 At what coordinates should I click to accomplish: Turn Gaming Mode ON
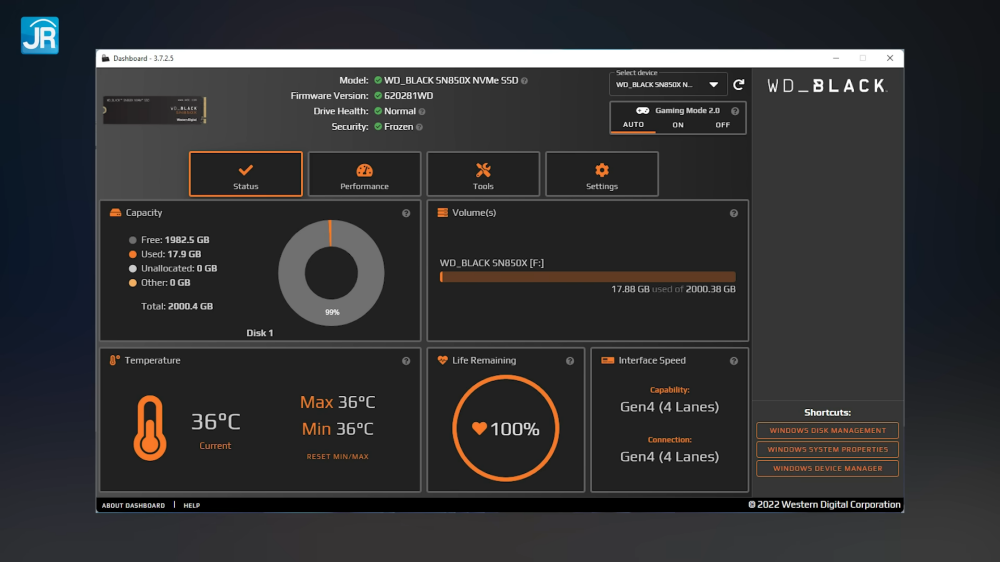tap(678, 125)
